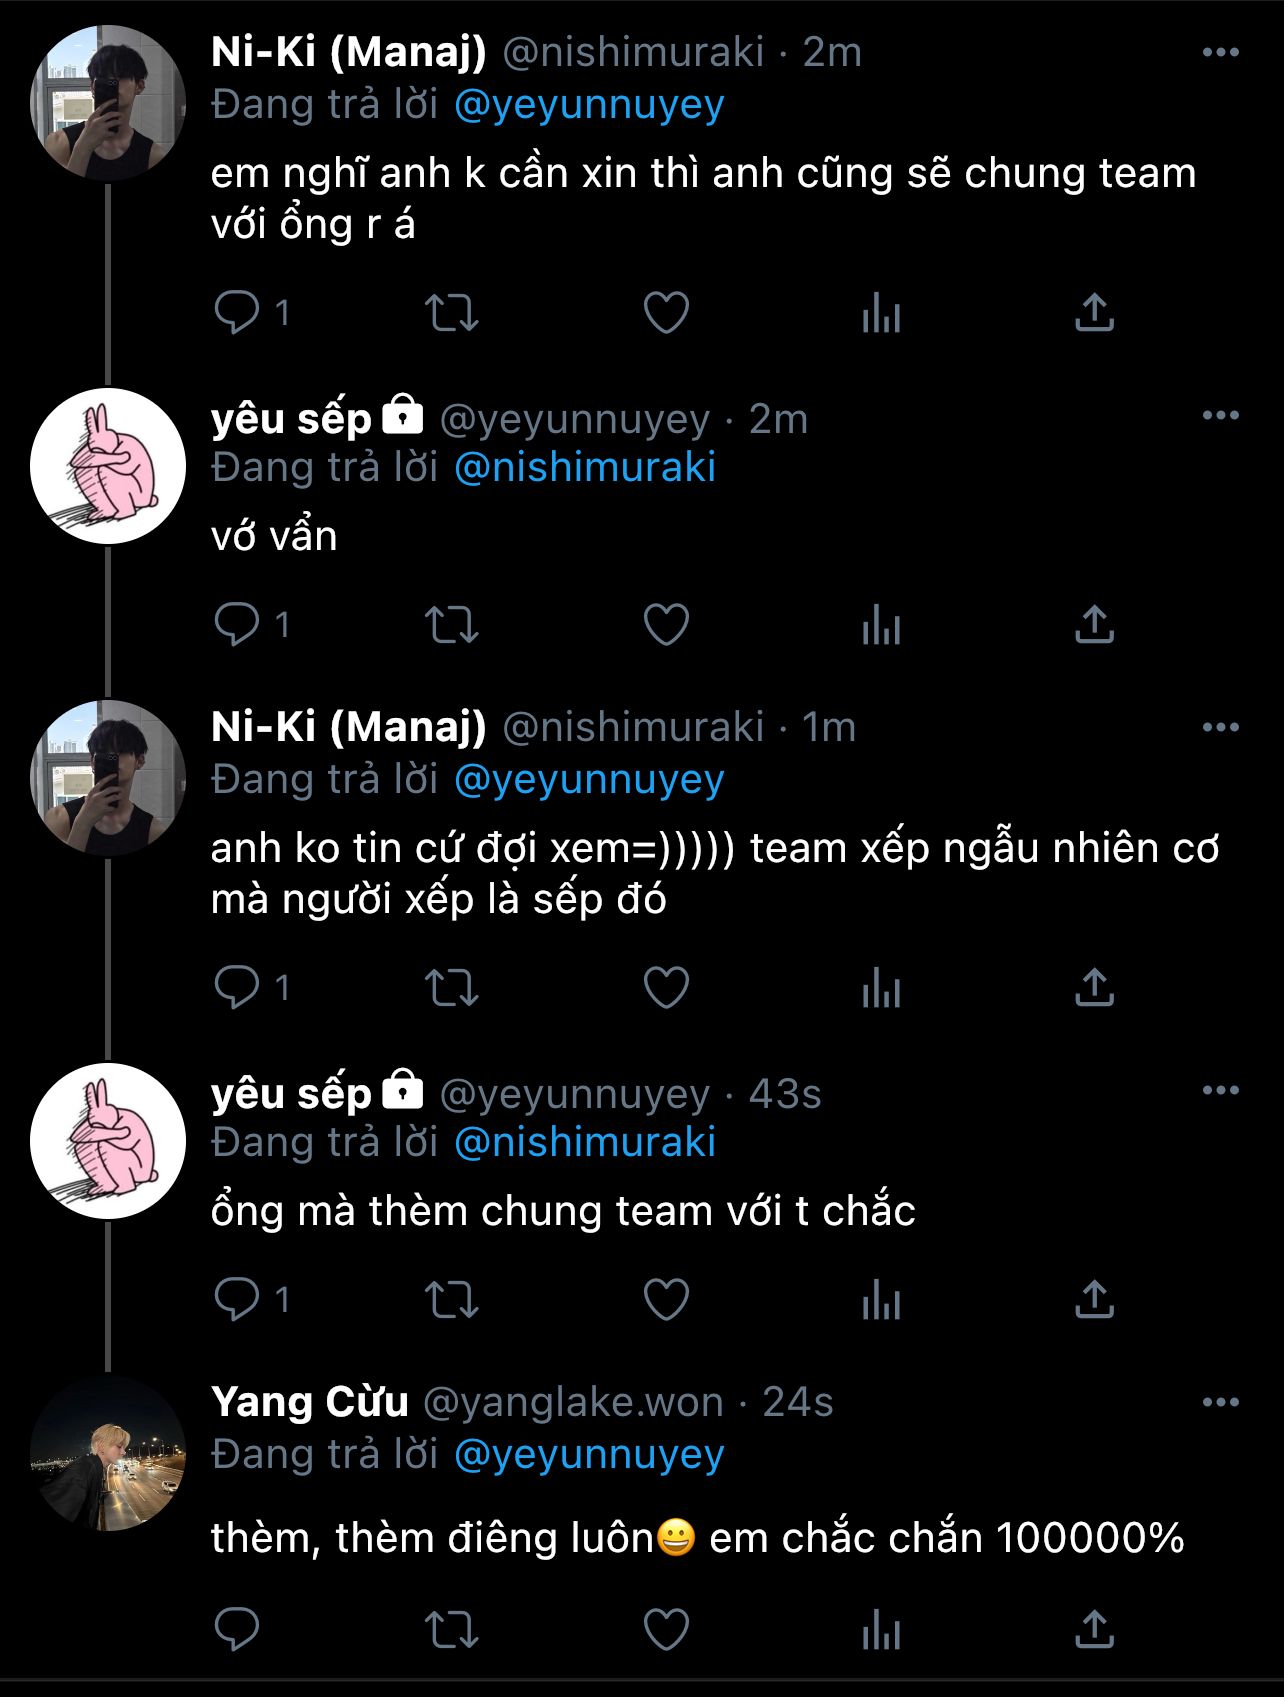1284x1697 pixels.
Task: Share Ni-Ki's "anh ko tin" tweet
Action: pyautogui.click(x=1094, y=988)
